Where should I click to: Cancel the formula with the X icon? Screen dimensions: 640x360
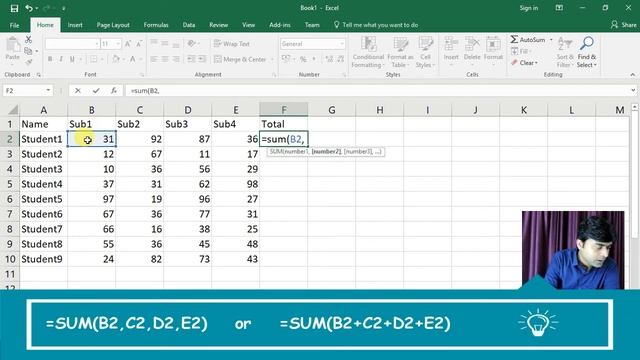pyautogui.click(x=78, y=91)
